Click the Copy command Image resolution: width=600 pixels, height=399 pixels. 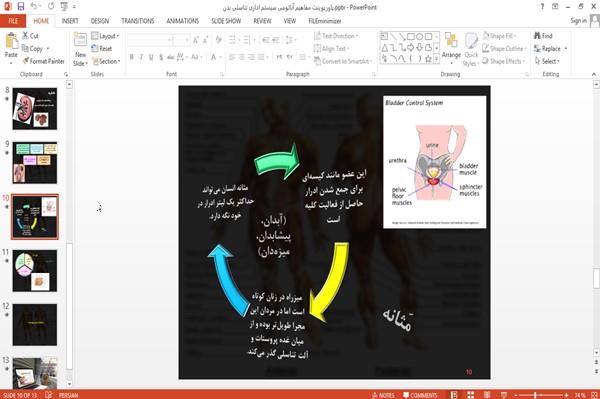36,49
